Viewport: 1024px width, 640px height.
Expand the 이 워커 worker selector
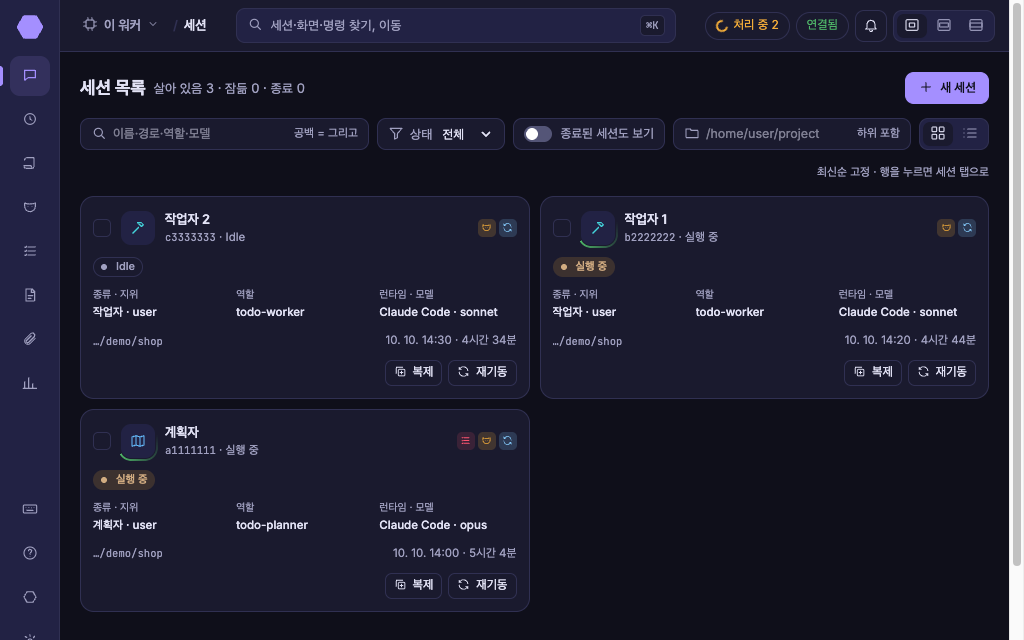pos(120,25)
